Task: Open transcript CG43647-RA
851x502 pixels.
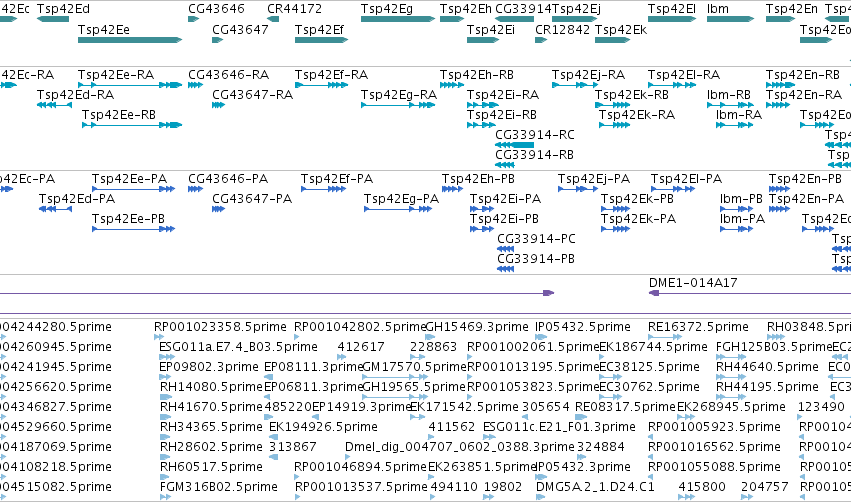Action: click(252, 95)
